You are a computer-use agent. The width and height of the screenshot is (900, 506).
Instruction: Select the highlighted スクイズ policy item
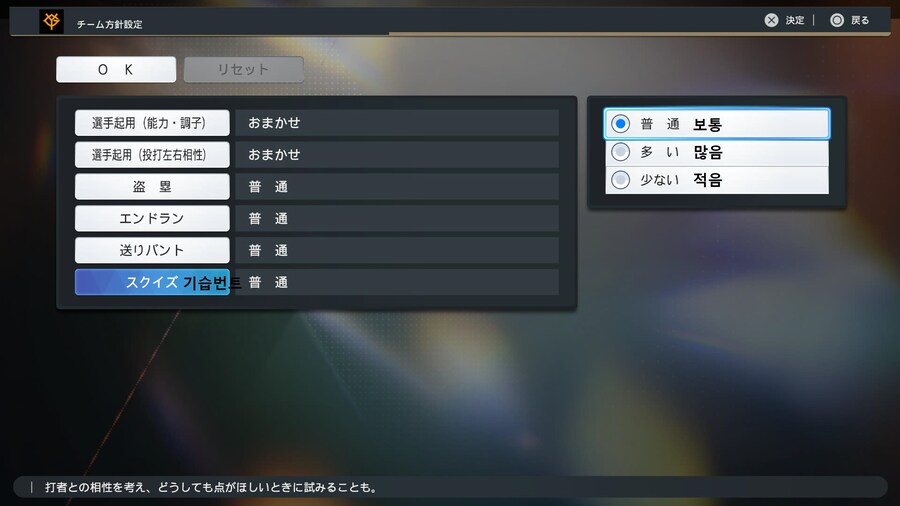pyautogui.click(x=152, y=282)
